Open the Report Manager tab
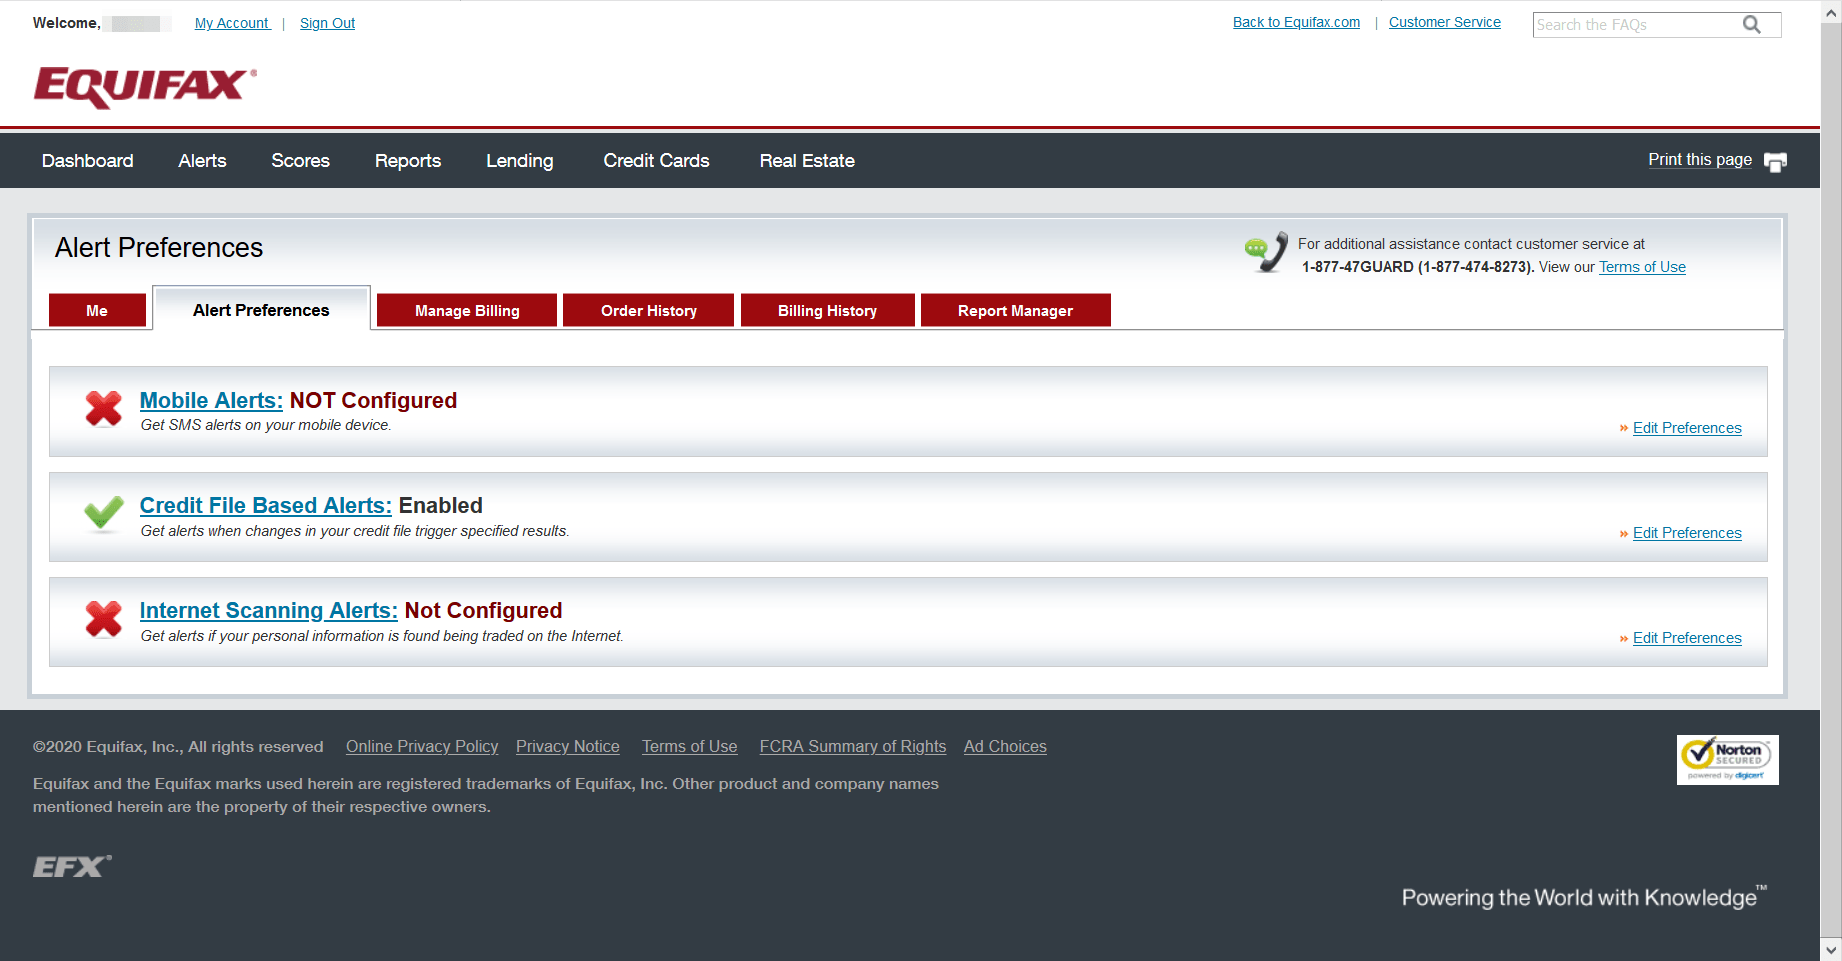1842x961 pixels. tap(1015, 310)
